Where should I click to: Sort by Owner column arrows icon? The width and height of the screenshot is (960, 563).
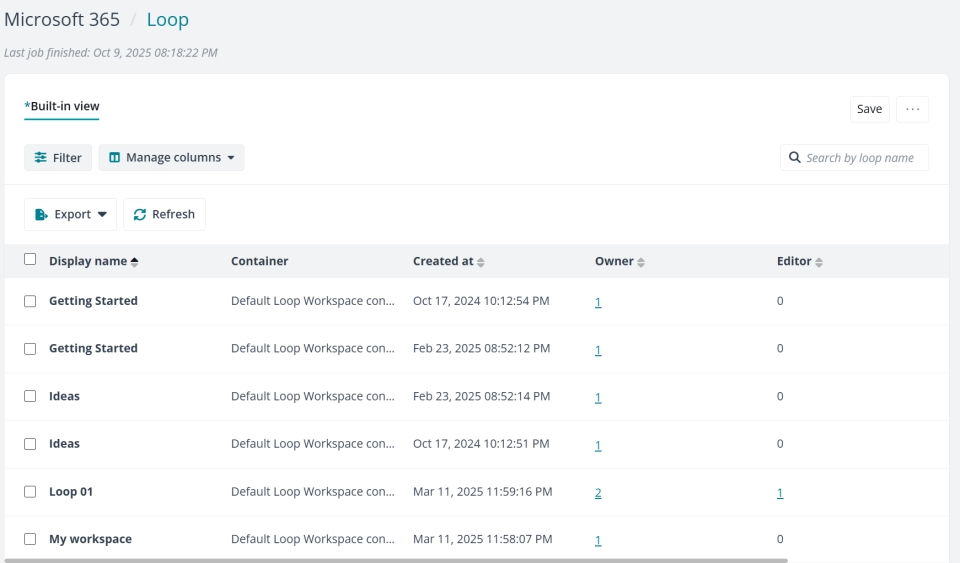[641, 262]
